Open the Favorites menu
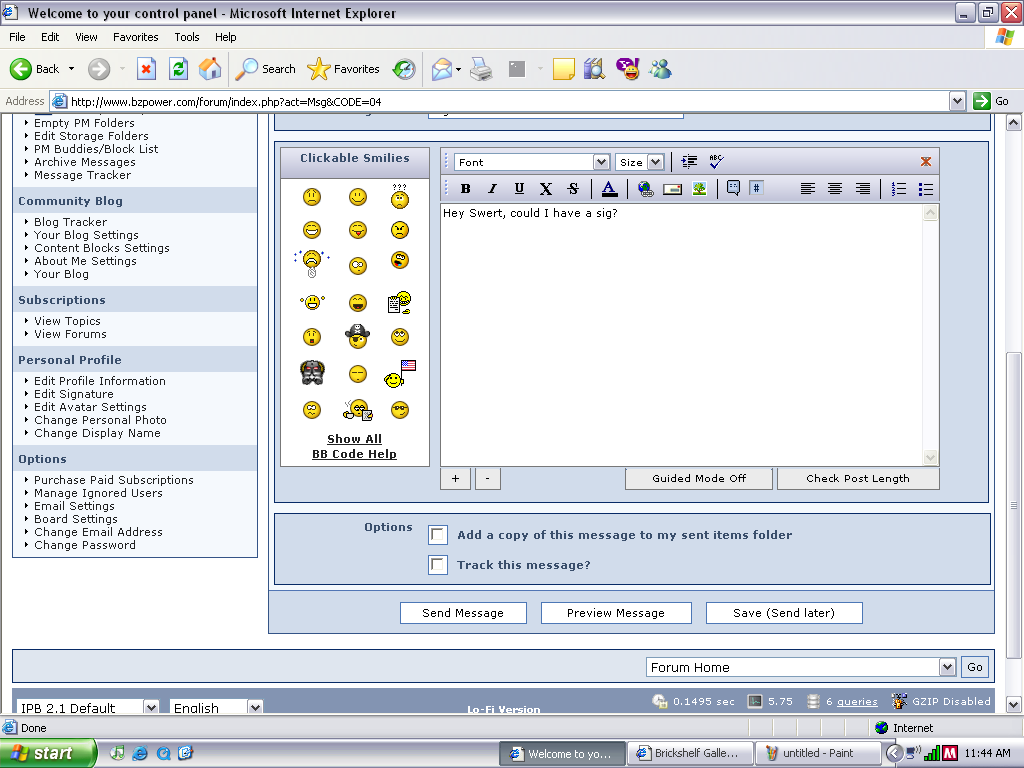The width and height of the screenshot is (1024, 768). click(135, 37)
